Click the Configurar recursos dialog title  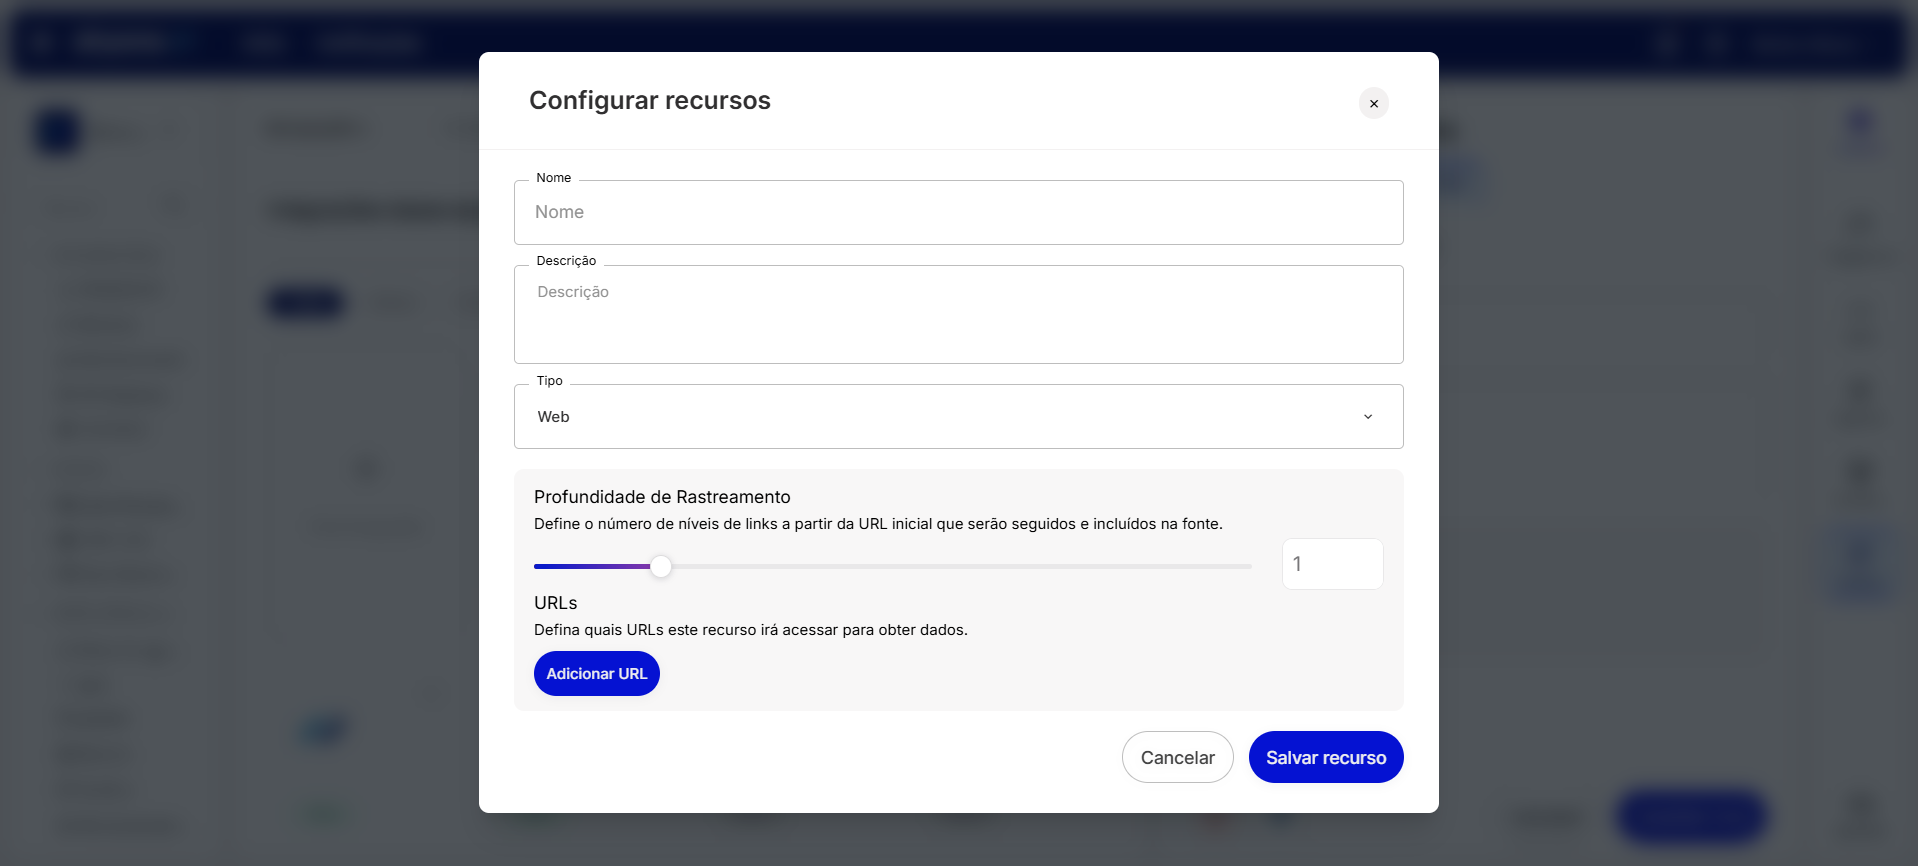649,101
